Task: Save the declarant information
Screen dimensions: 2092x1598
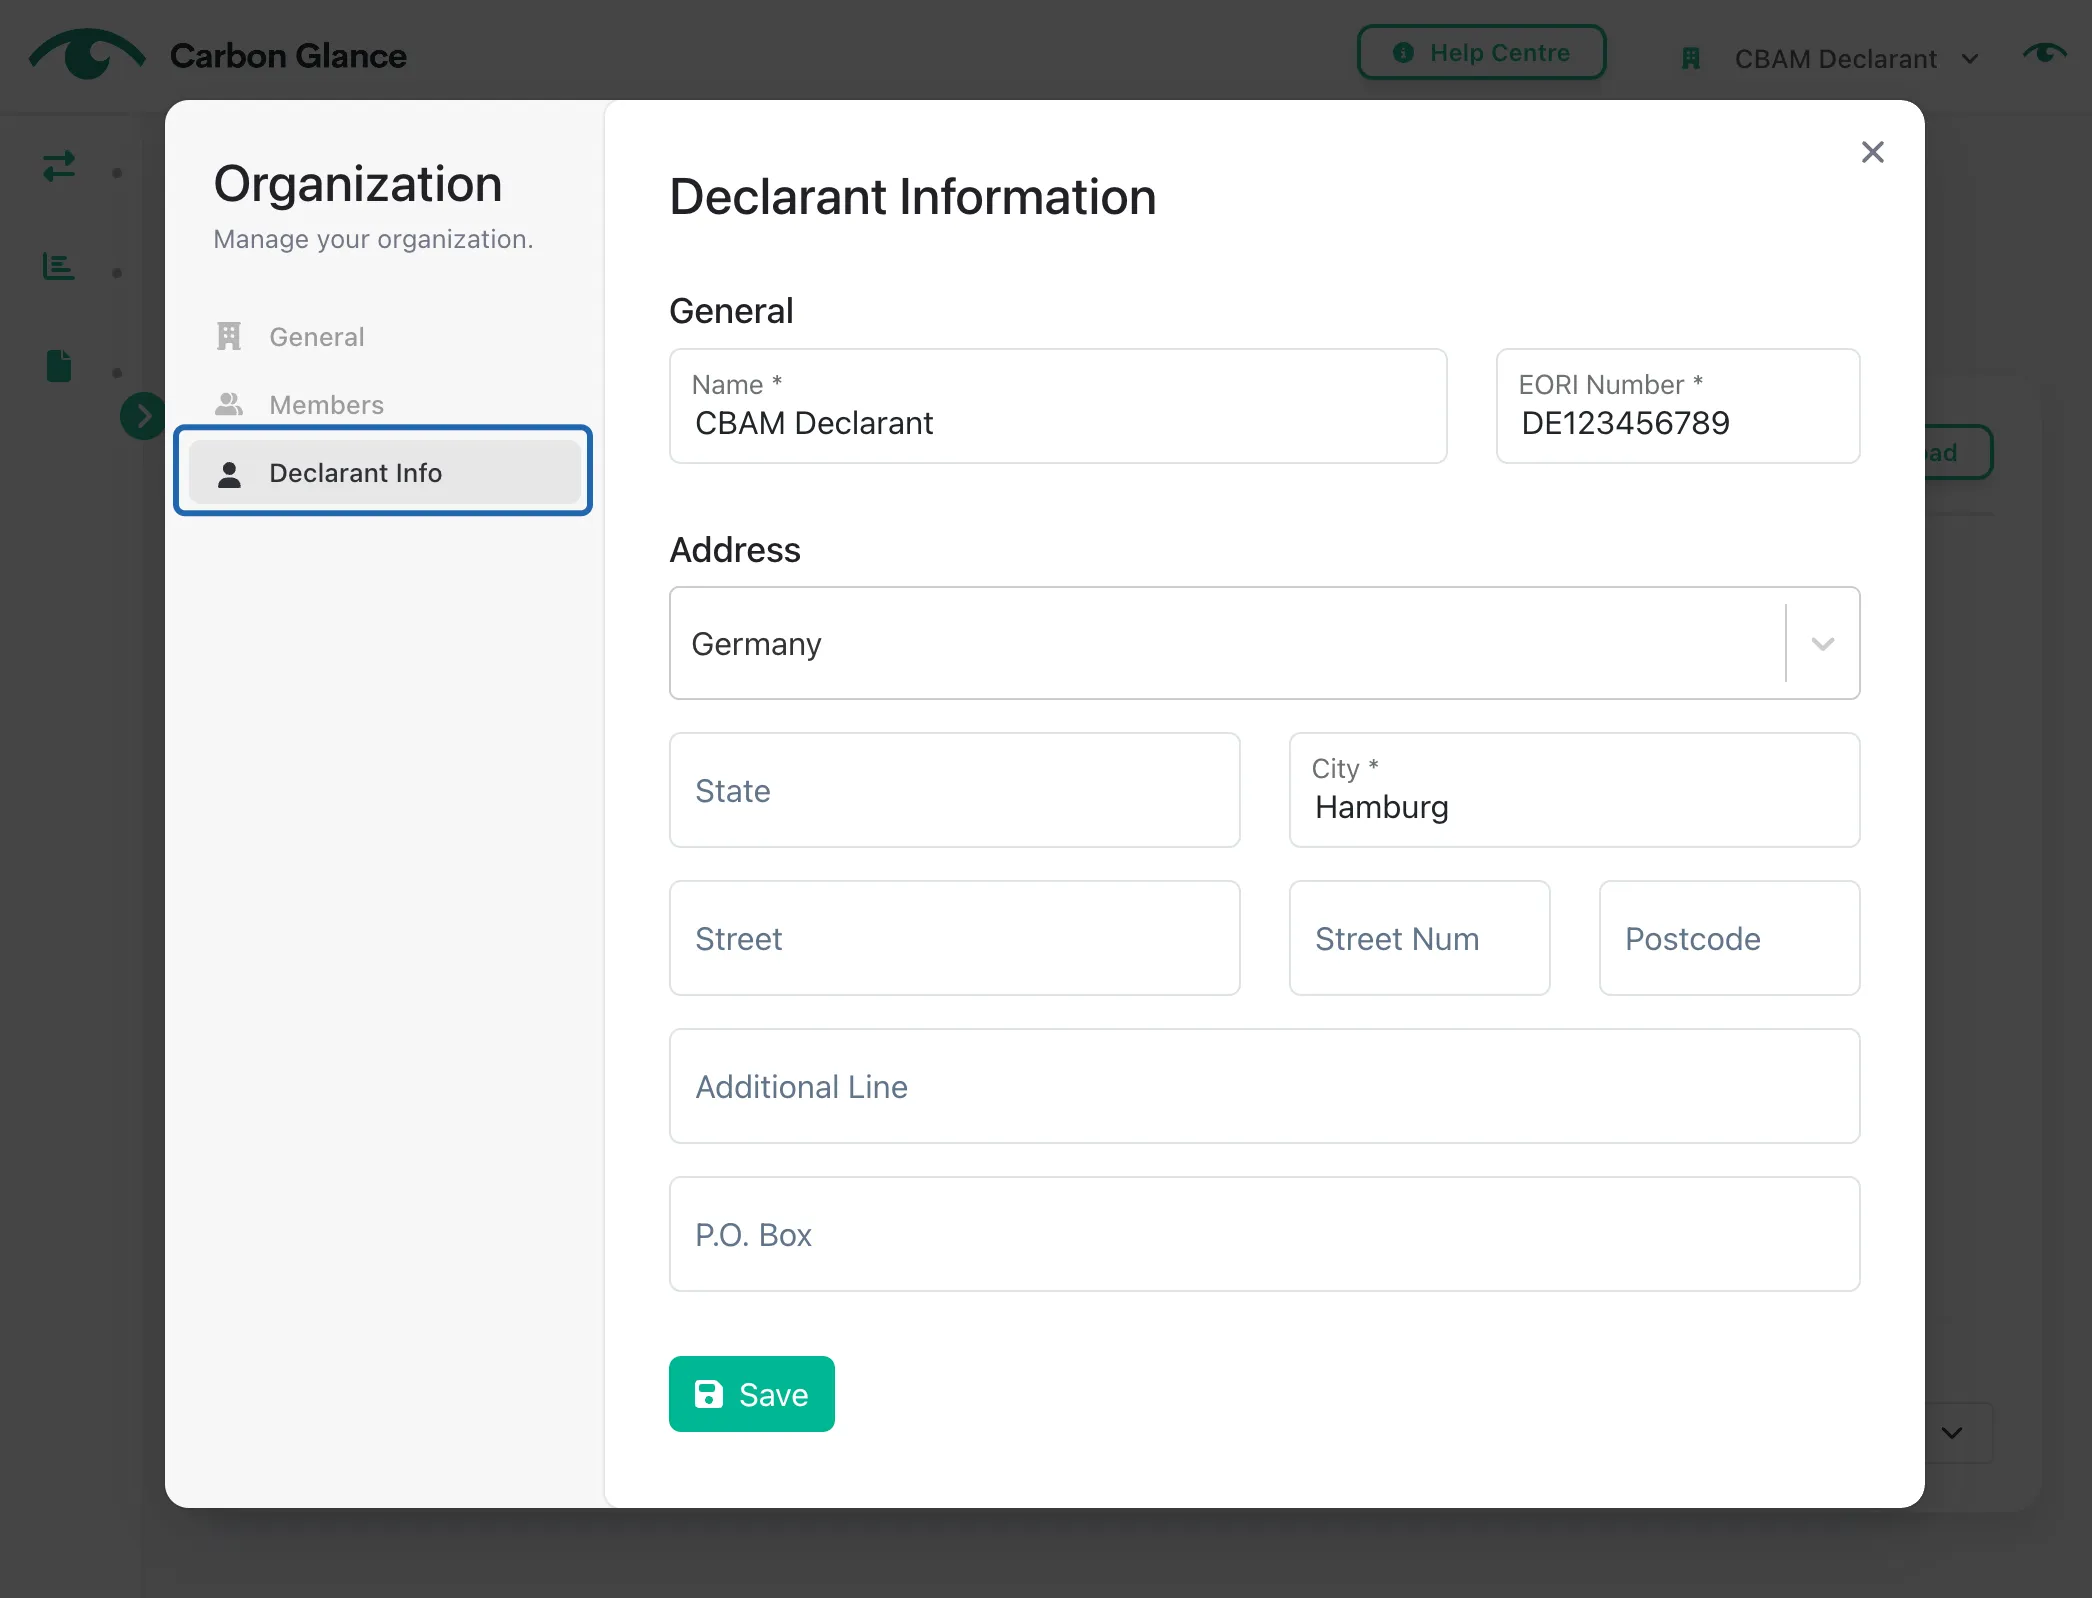Action: click(x=751, y=1394)
